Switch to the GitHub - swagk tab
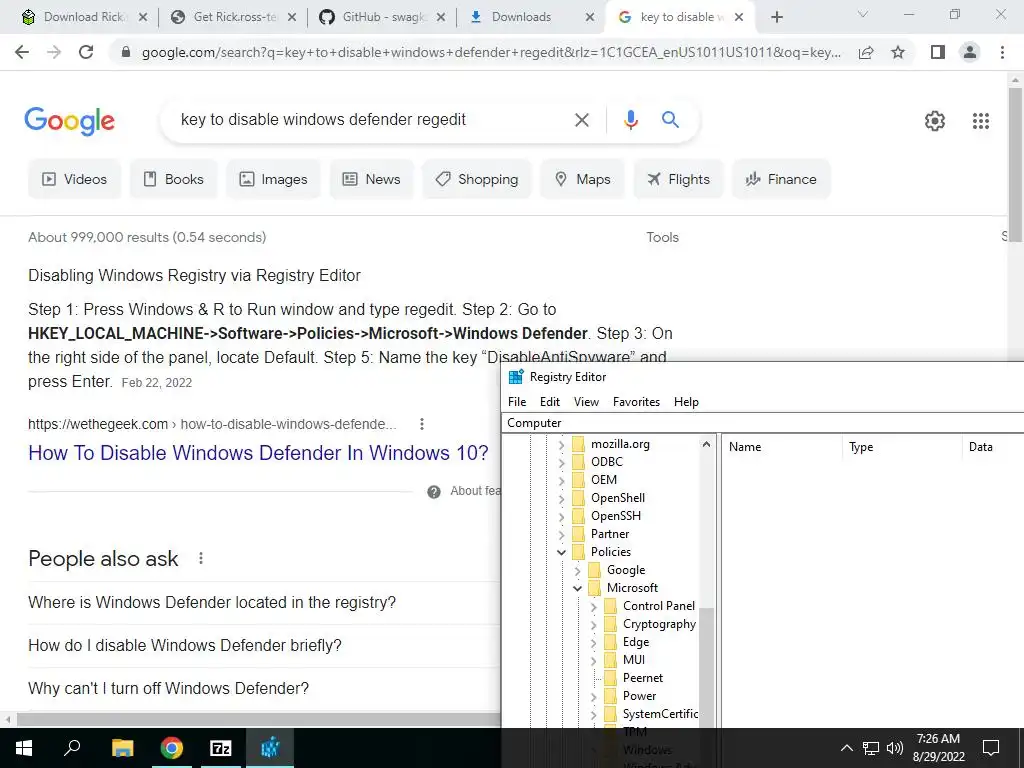This screenshot has height=768, width=1024. coord(382,17)
